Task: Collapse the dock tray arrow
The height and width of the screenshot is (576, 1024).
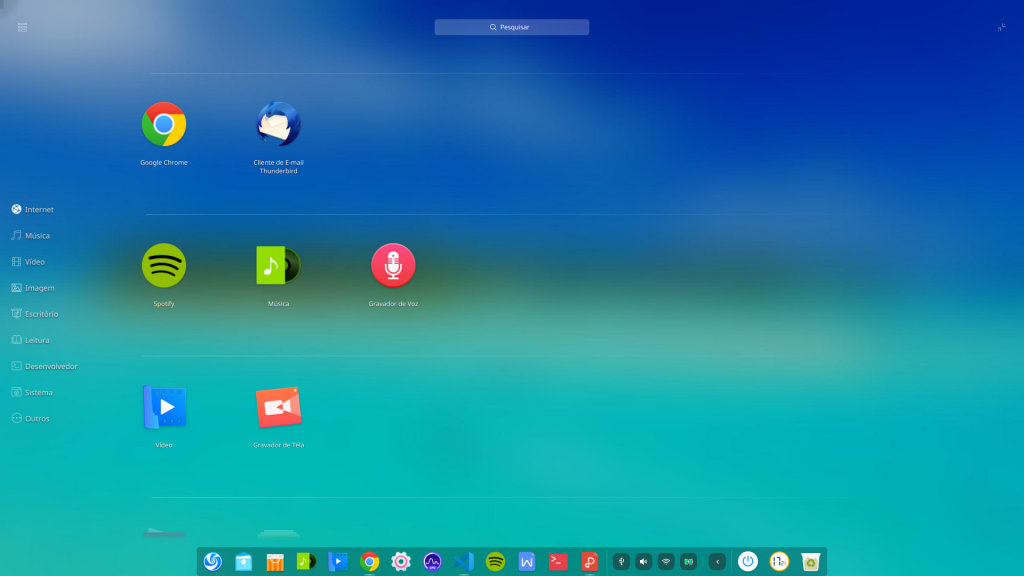Action: 717,562
